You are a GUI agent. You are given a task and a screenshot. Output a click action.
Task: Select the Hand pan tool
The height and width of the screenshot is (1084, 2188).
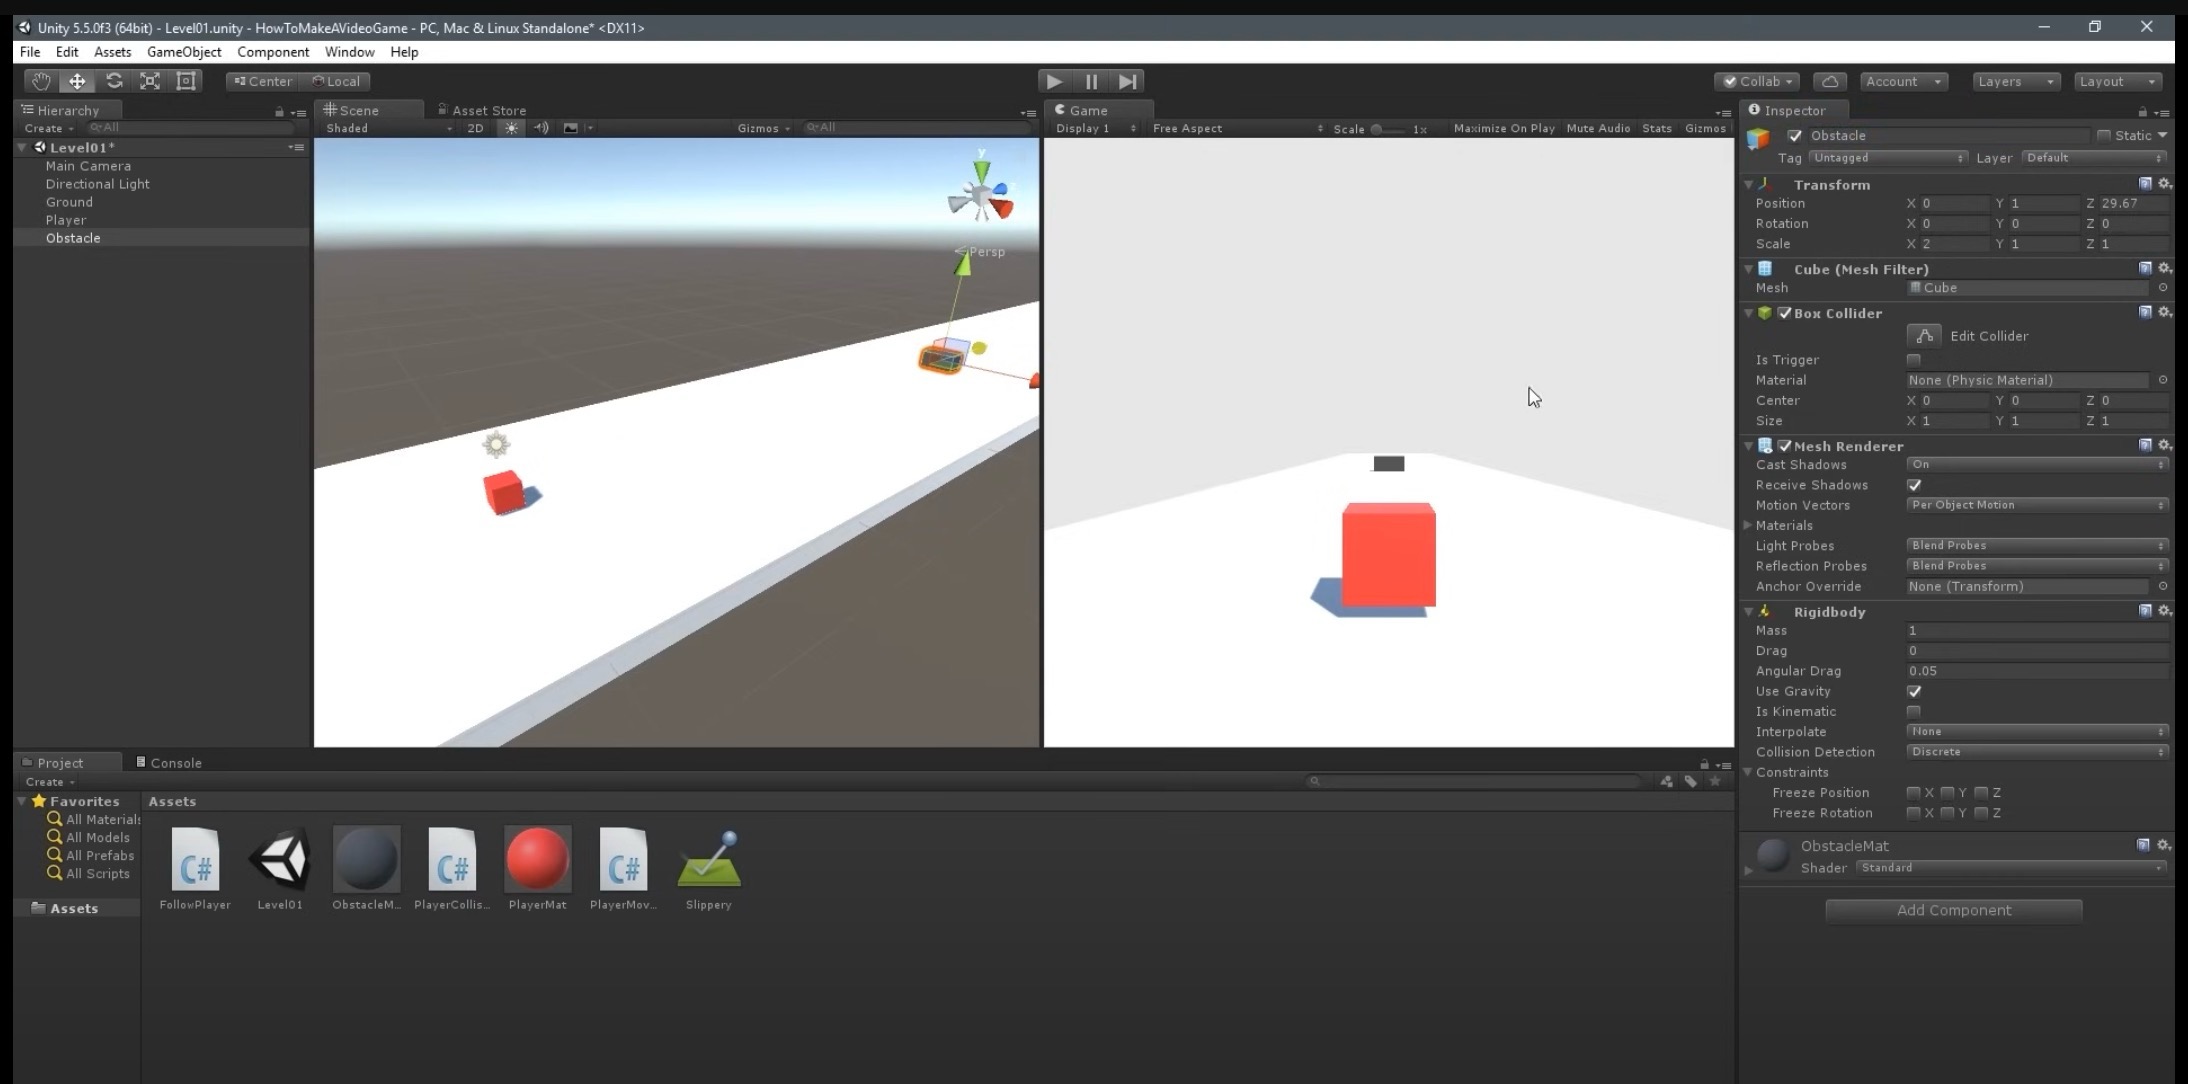pyautogui.click(x=40, y=81)
